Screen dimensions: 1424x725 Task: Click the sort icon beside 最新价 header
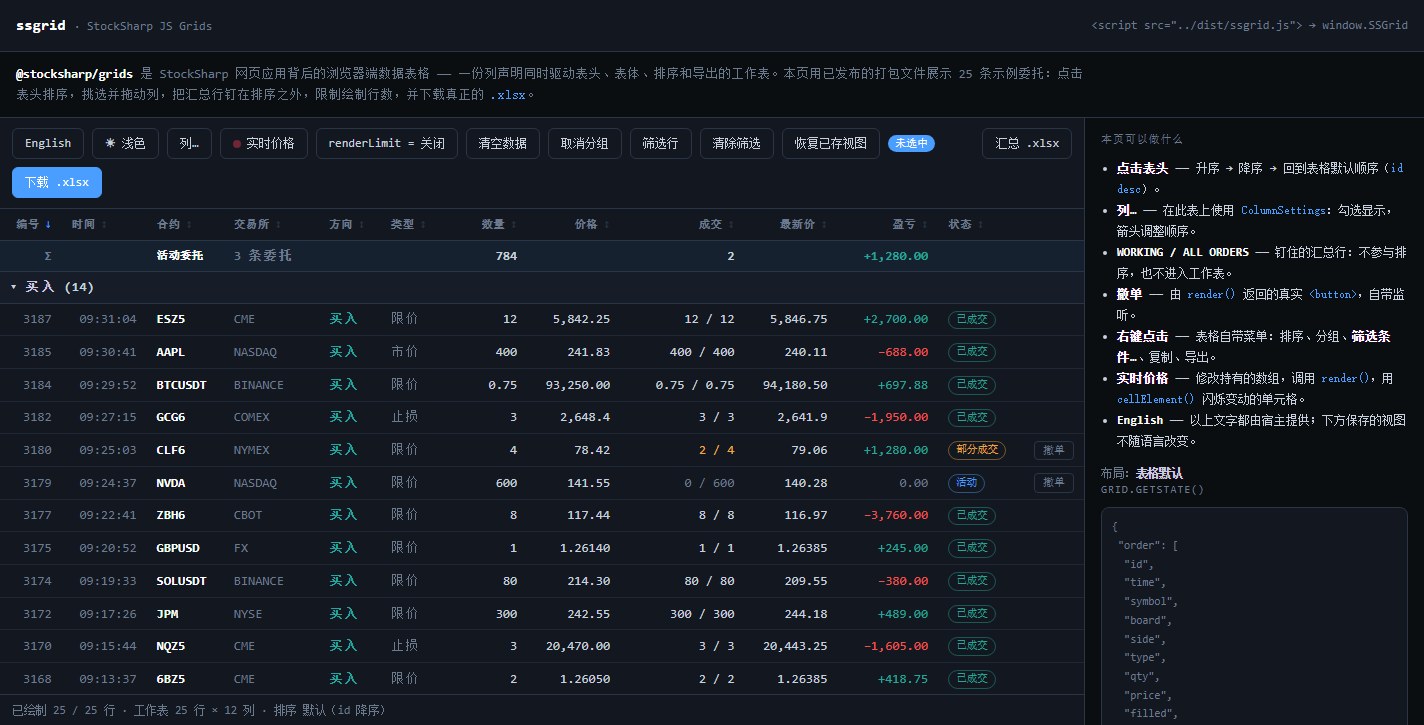(824, 225)
